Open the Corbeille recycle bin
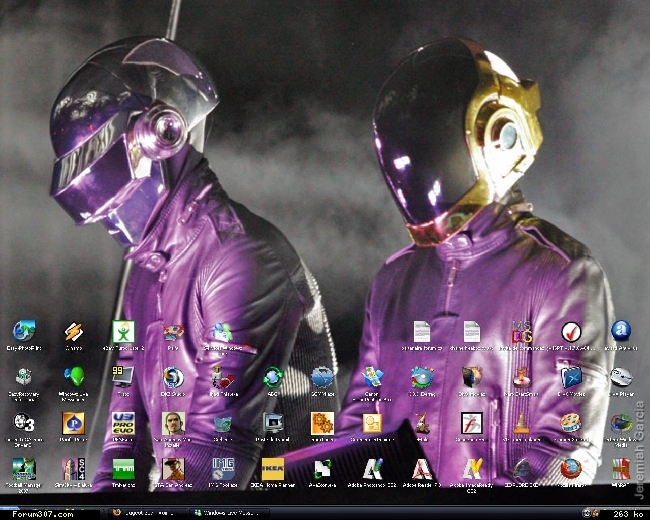The width and height of the screenshot is (650, 520). pyautogui.click(x=223, y=424)
